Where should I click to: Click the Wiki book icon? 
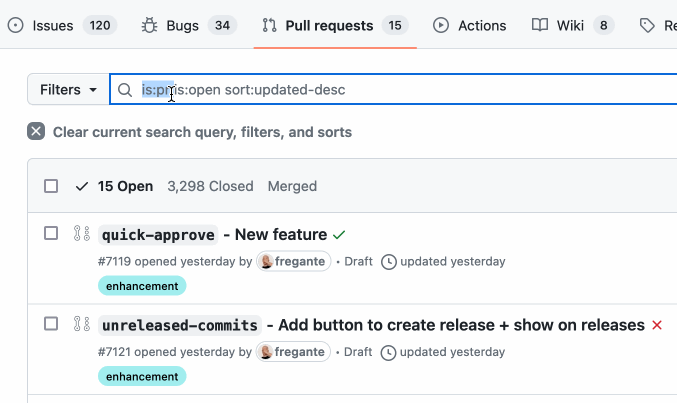[x=540, y=25]
